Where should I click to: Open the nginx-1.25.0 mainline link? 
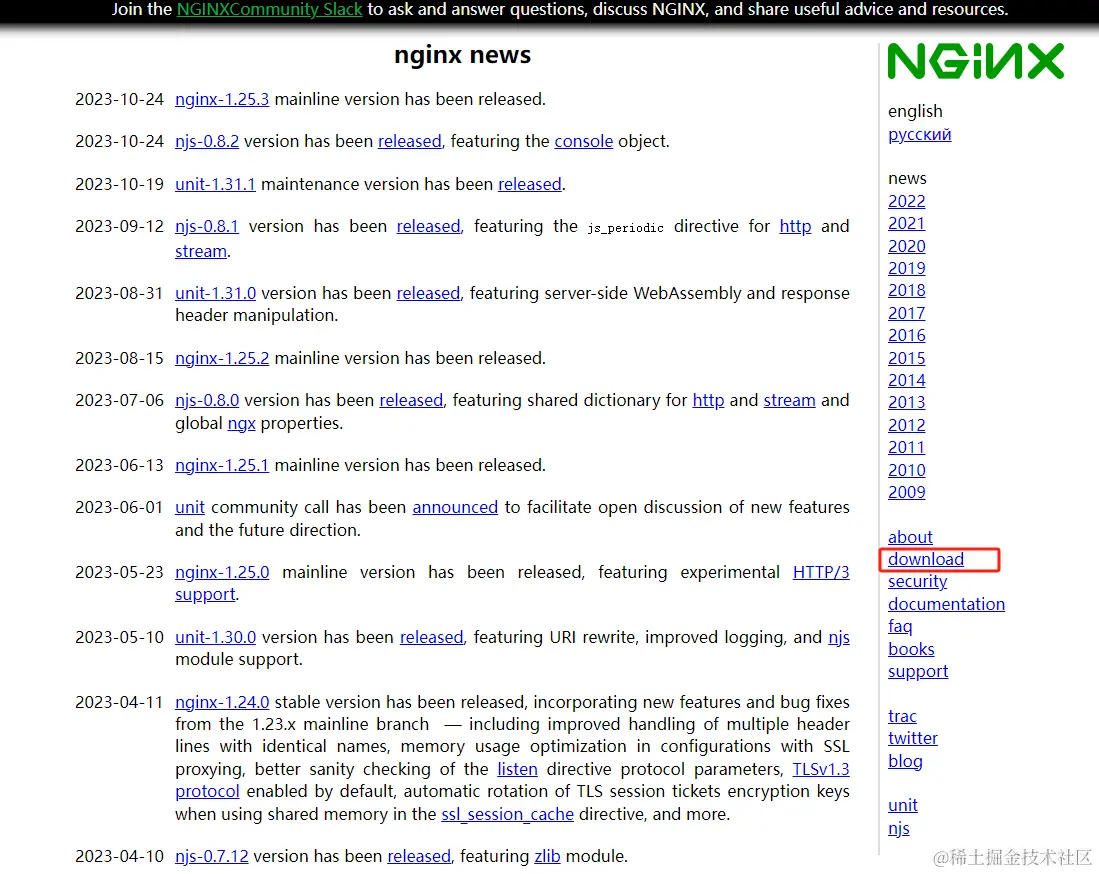222,573
